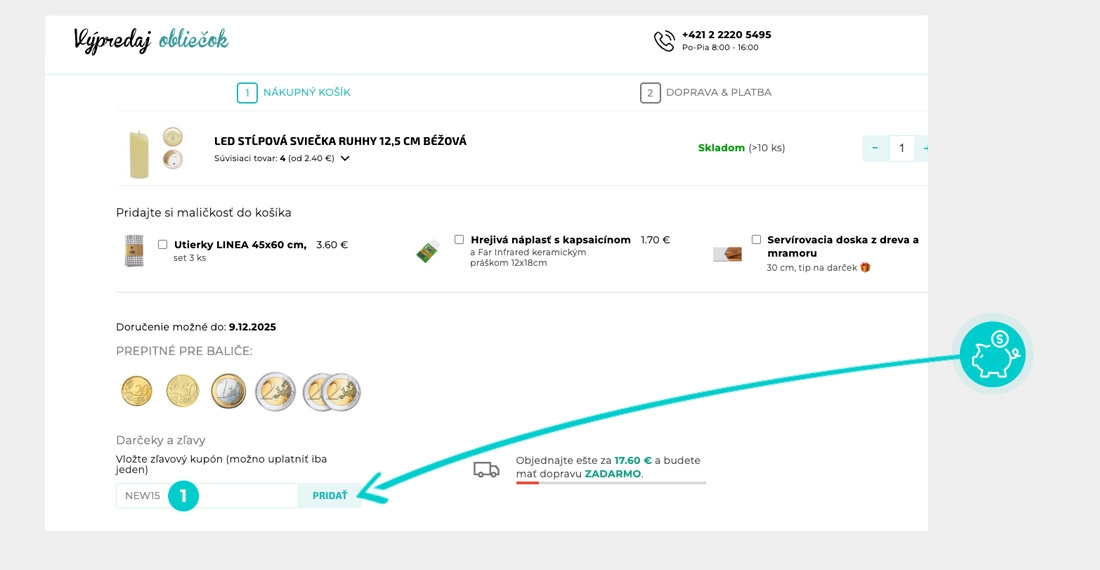This screenshot has width=1100, height=570.
Task: Select the 50 cent coin tip
Action: (183, 391)
